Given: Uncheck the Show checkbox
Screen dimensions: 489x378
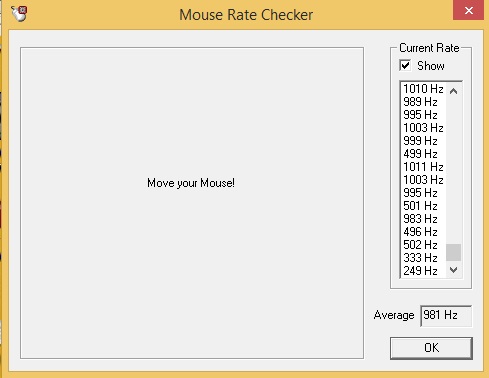Looking at the screenshot, I should point(405,65).
